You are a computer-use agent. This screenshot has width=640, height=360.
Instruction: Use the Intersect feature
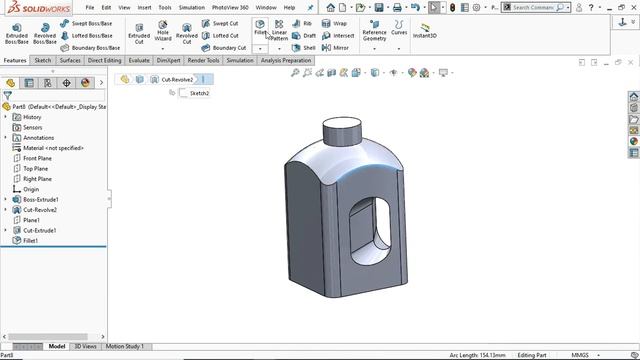[x=338, y=36]
